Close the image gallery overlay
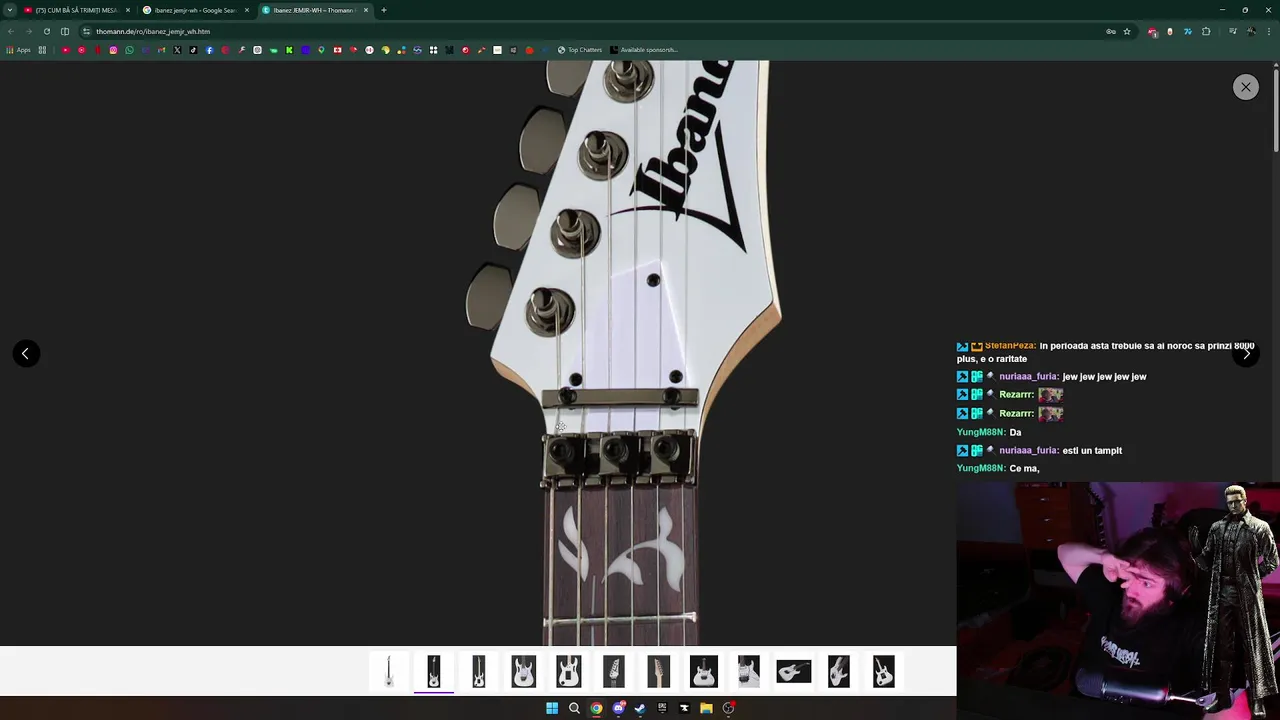The width and height of the screenshot is (1280, 720). pos(1245,87)
